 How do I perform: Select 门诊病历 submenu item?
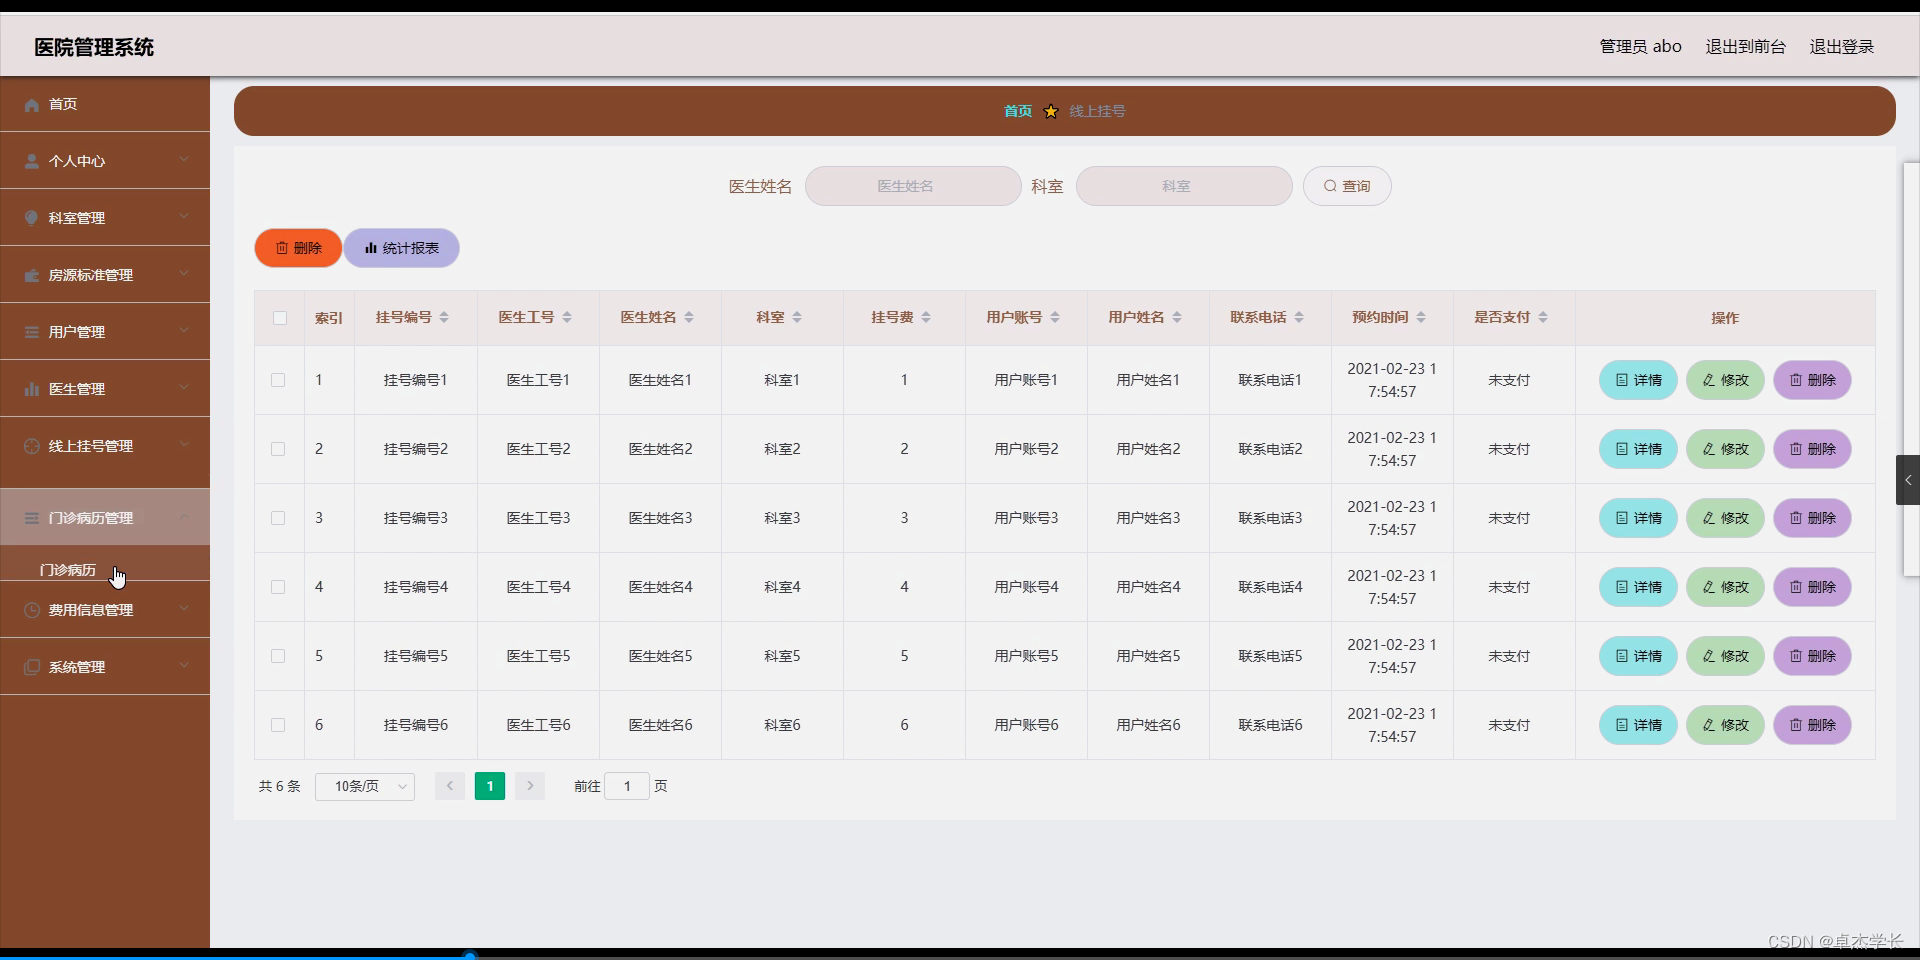(x=67, y=570)
